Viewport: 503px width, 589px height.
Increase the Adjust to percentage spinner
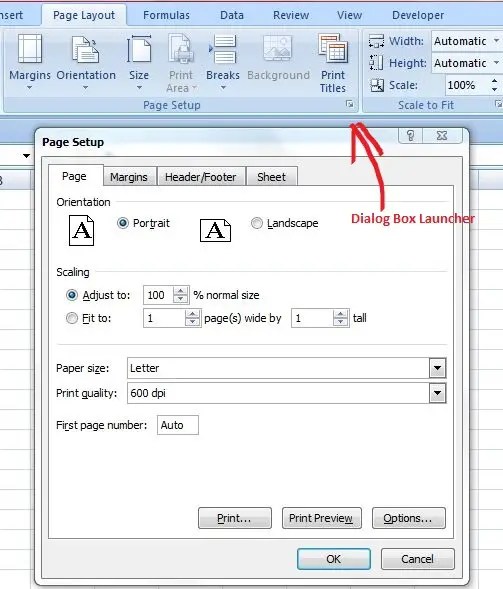(x=181, y=291)
